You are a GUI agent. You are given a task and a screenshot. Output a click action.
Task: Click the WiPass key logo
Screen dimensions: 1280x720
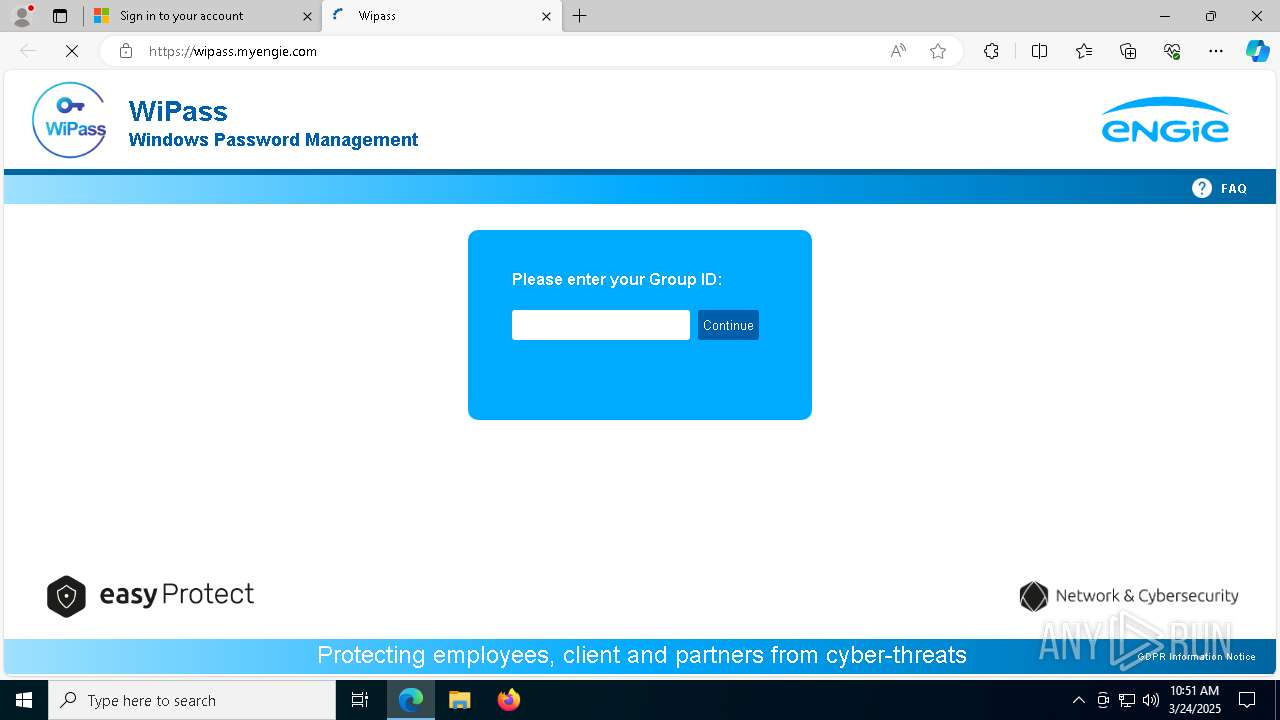pyautogui.click(x=69, y=120)
